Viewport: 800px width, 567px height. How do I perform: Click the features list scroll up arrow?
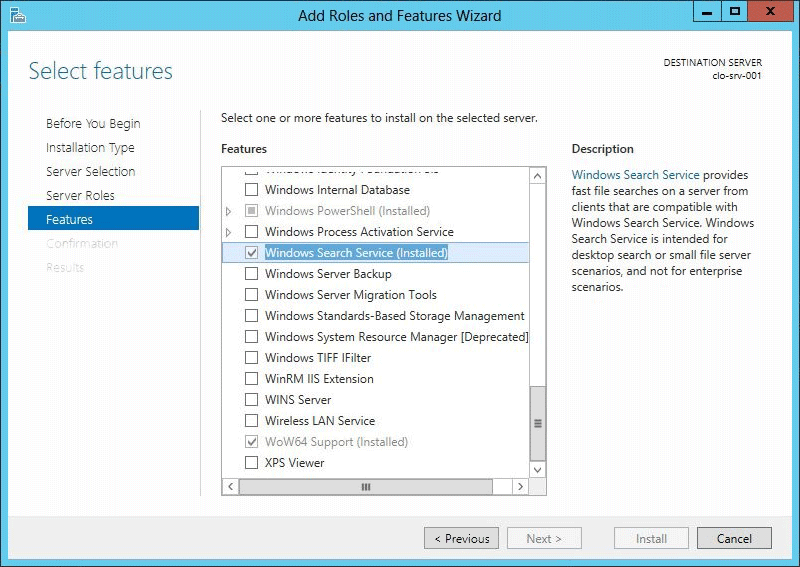click(538, 176)
